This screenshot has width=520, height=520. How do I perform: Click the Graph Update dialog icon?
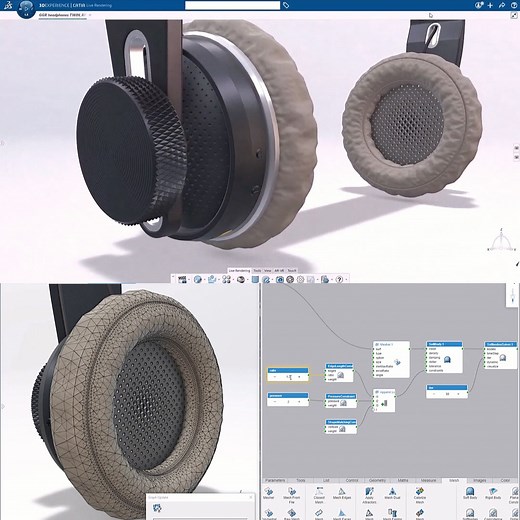(x=157, y=508)
